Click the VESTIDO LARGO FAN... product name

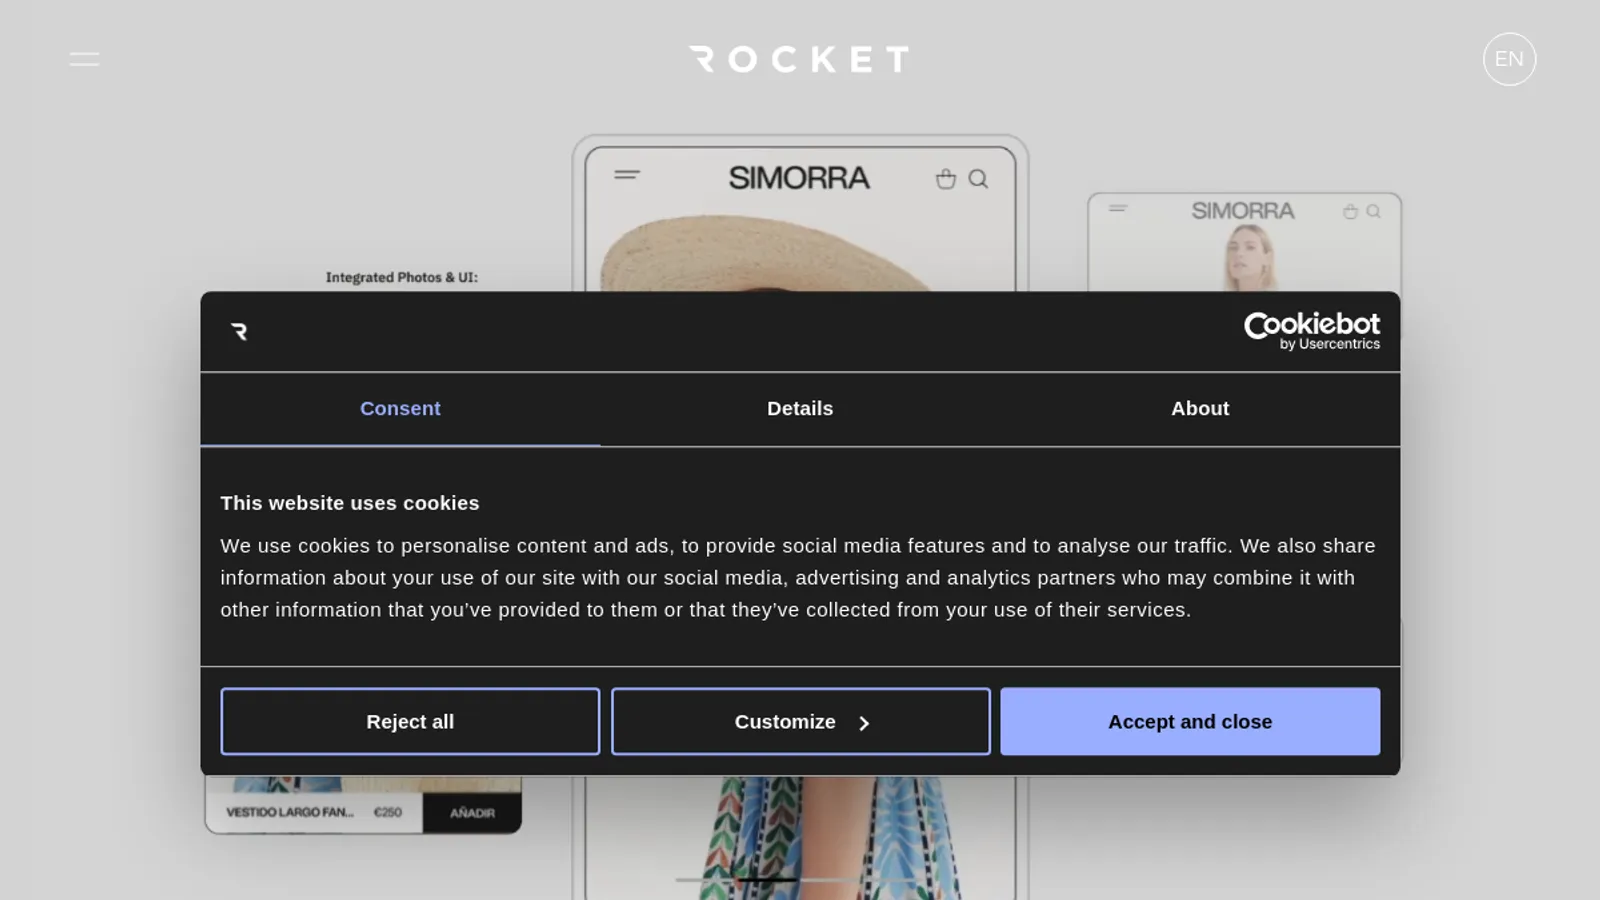tap(290, 812)
